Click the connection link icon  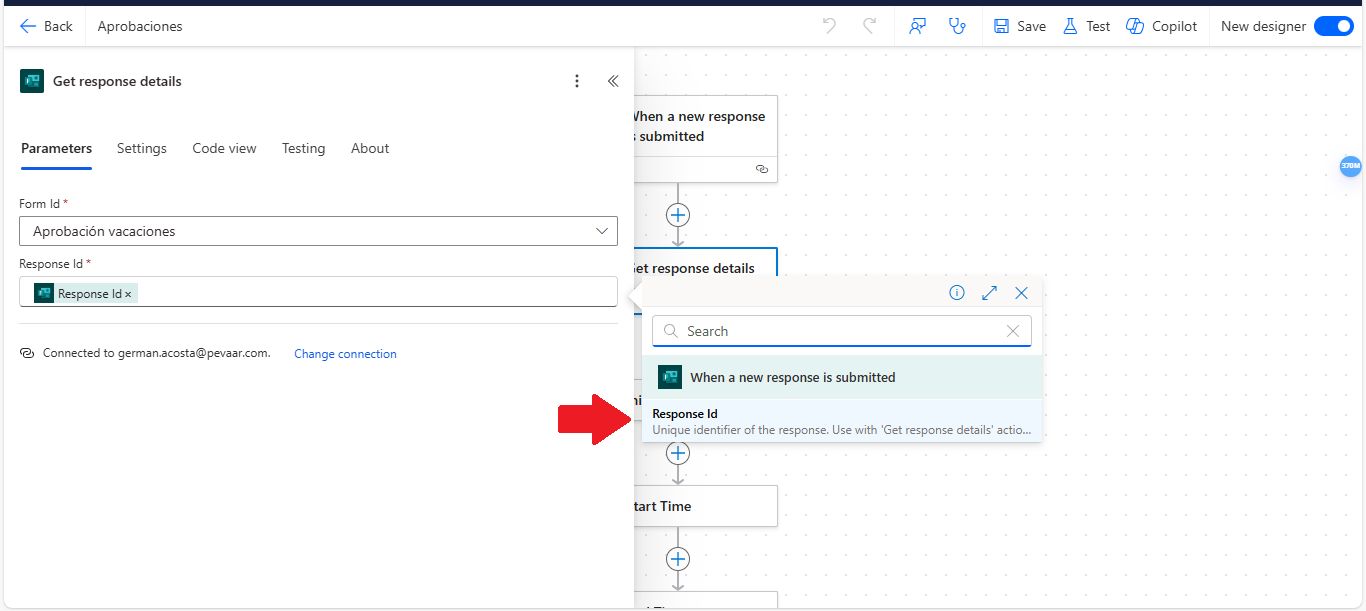(x=28, y=353)
